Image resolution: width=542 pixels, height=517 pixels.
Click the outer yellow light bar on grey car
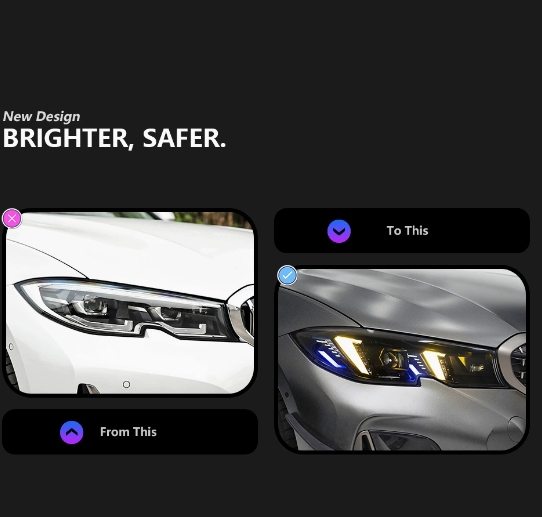pyautogui.click(x=351, y=355)
